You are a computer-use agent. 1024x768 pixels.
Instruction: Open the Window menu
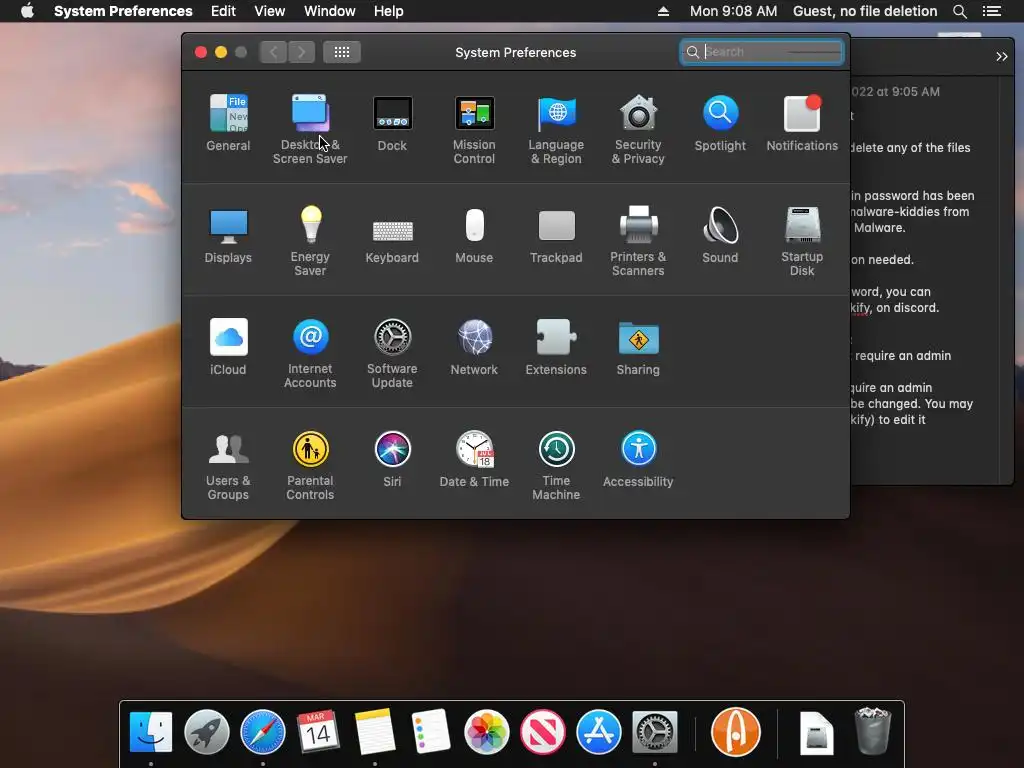click(330, 11)
